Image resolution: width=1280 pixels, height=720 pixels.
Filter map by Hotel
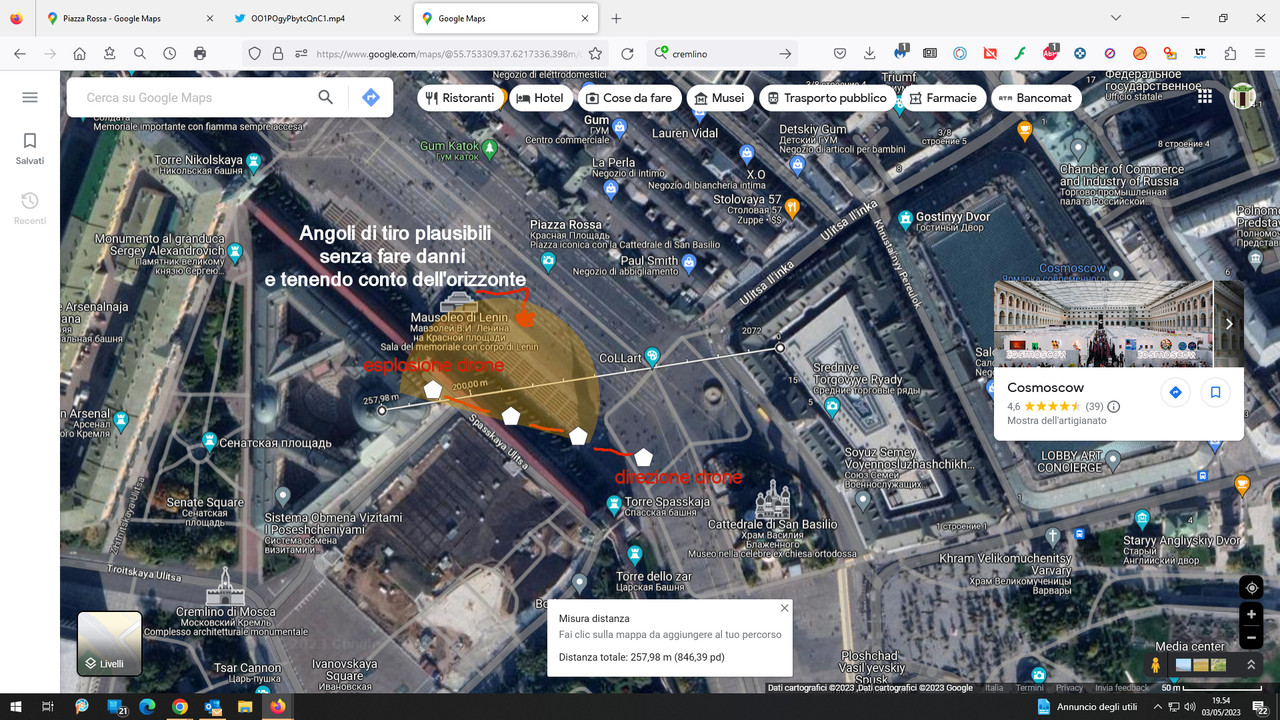coord(540,98)
